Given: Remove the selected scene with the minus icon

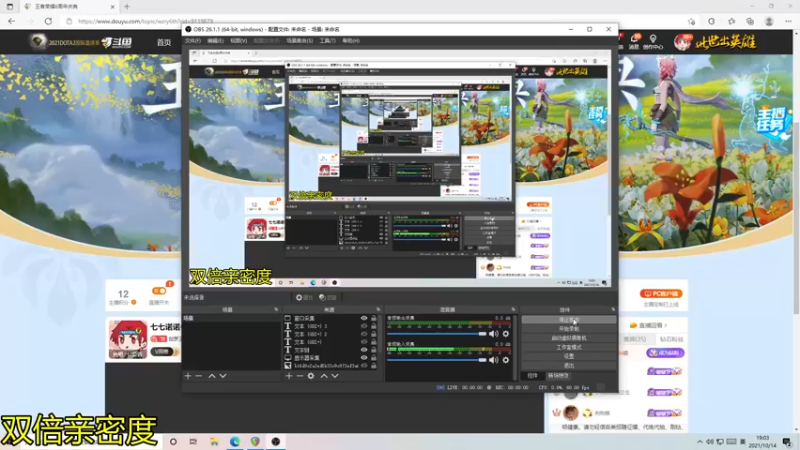Looking at the screenshot, I should pyautogui.click(x=199, y=376).
